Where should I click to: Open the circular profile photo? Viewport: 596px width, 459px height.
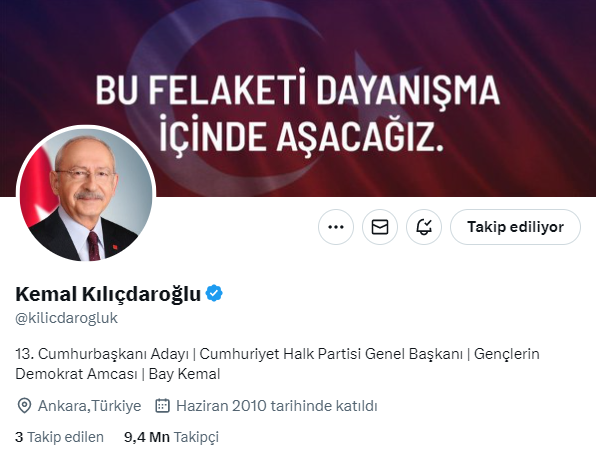(86, 195)
